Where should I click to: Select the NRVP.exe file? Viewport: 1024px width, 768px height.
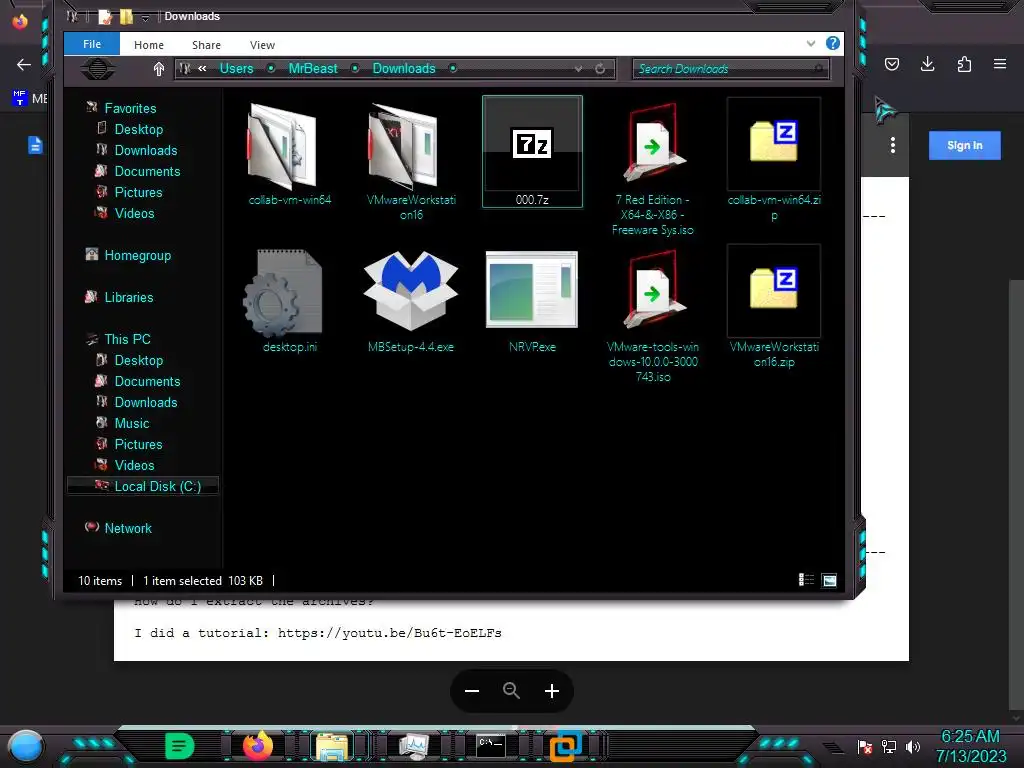[x=532, y=300]
